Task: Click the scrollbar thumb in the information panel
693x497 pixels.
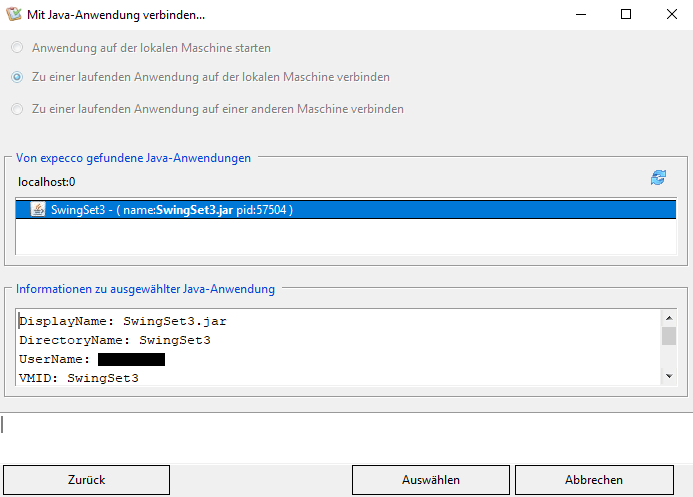Action: click(669, 336)
